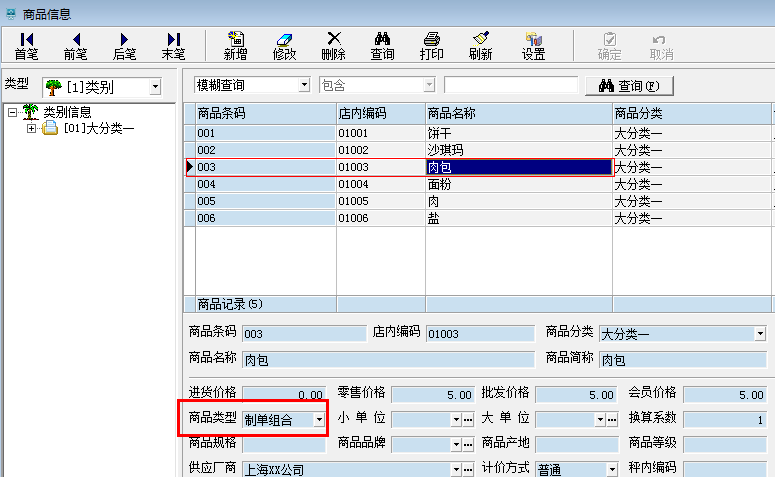Click the 店内编码 field showing 01003

click(480, 334)
